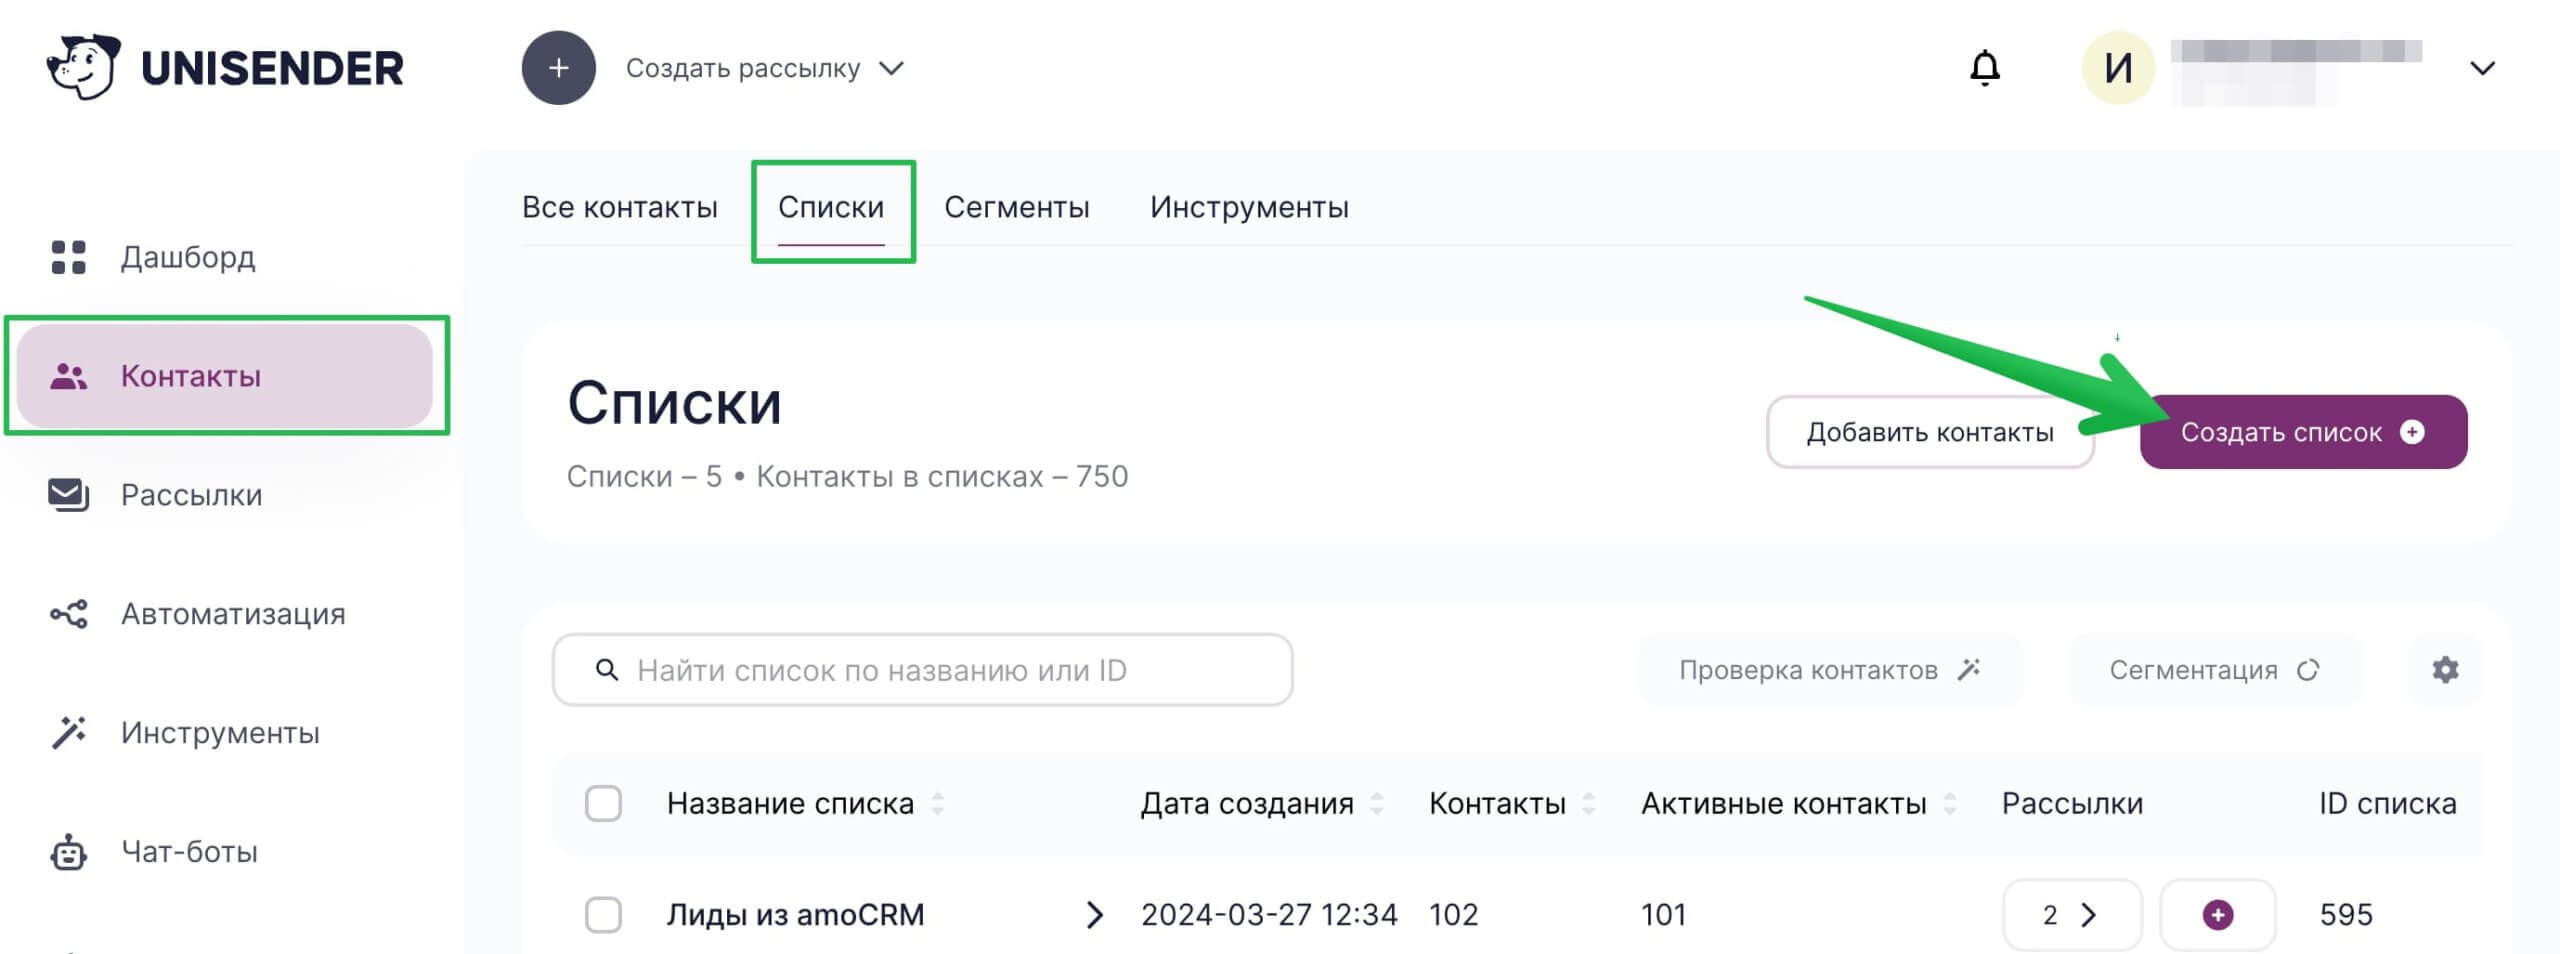Click the contacts count 102
Screen dimensions: 2560x954
[x=1453, y=915]
